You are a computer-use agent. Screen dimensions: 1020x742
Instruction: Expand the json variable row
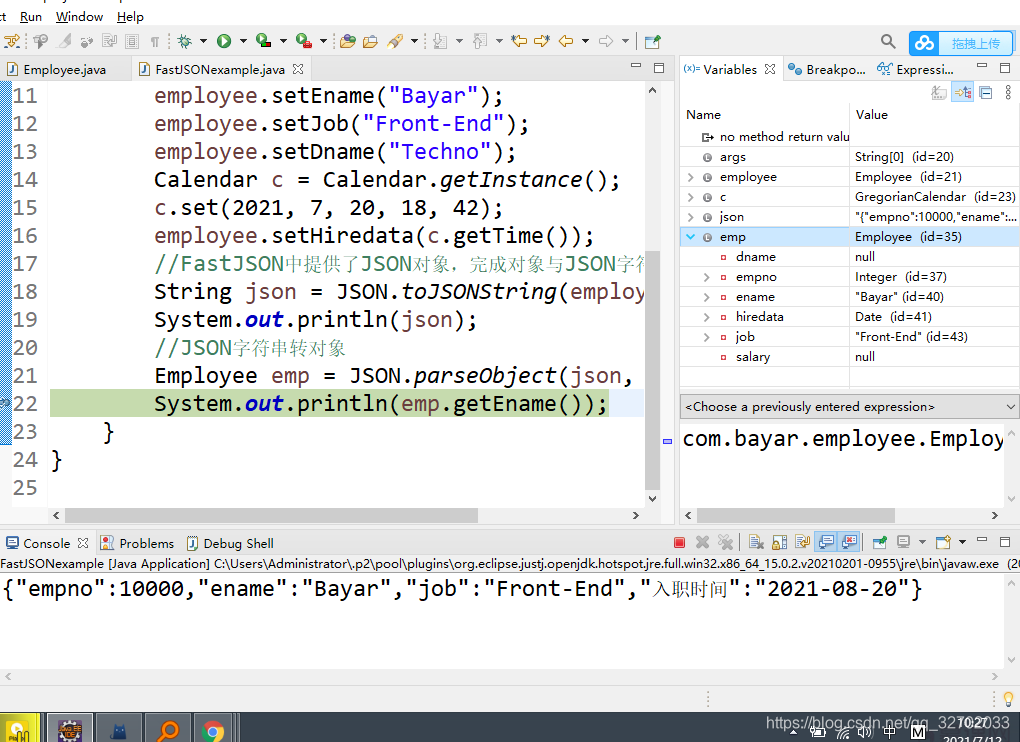[690, 217]
